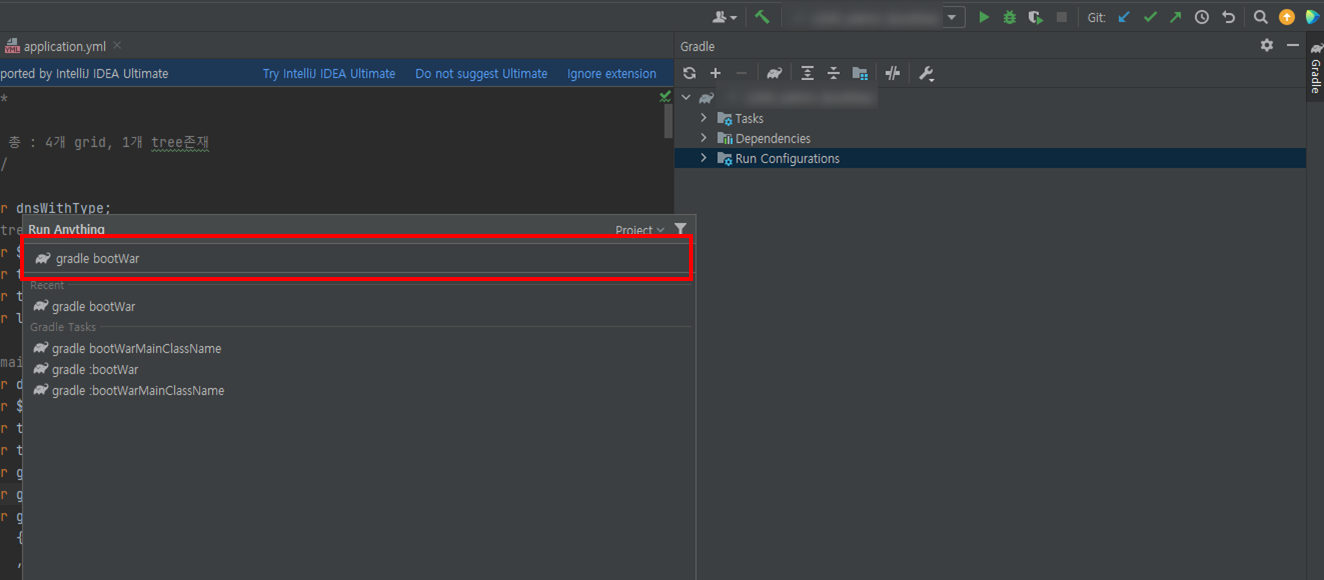Viewport: 1324px width, 580px height.
Task: Expand the Tasks node
Action: coord(704,118)
